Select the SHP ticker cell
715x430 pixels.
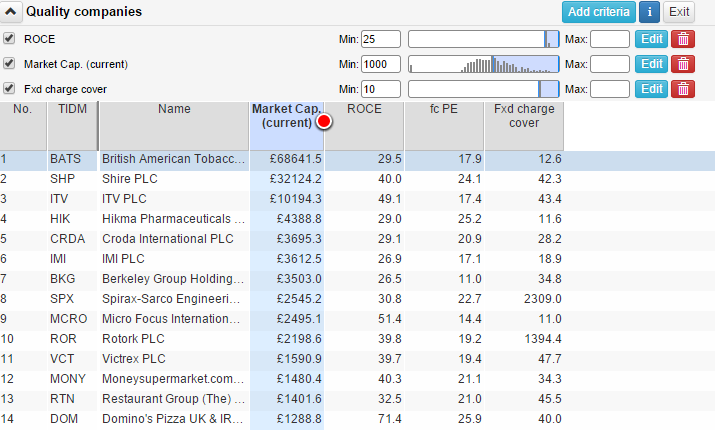(62, 179)
